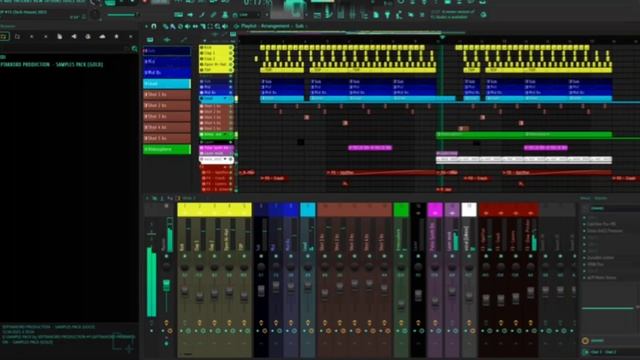Mute the TOP playlist track
640x360 pixels.
pos(231,70)
